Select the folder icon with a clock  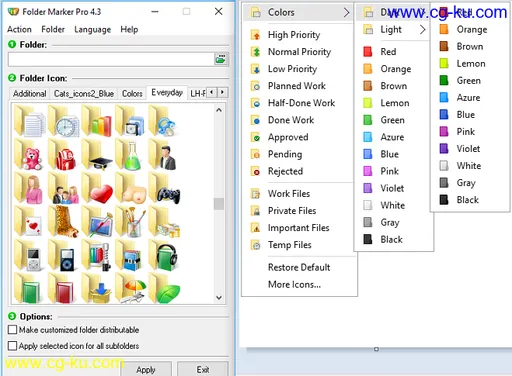point(64,121)
